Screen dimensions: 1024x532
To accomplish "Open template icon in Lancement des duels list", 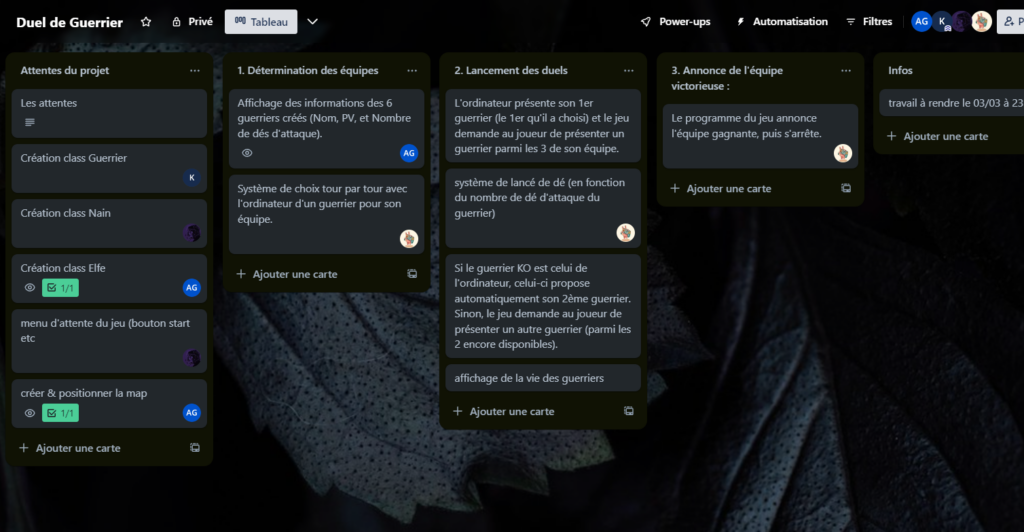I will 628,411.
